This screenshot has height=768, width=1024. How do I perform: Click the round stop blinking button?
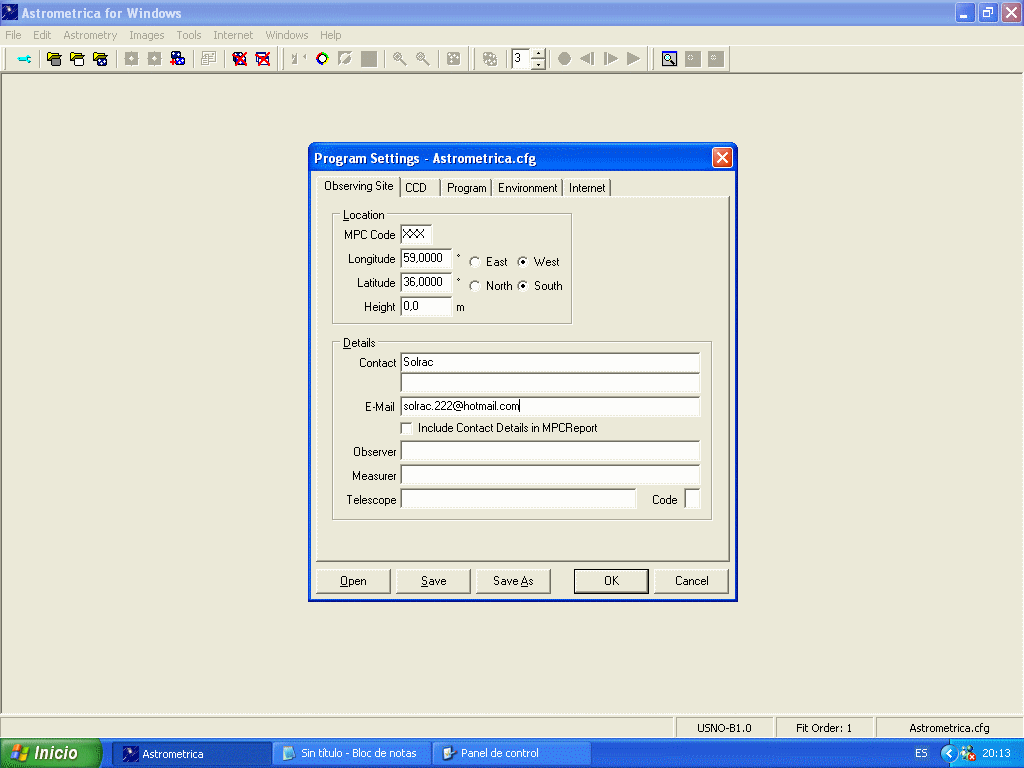[564, 59]
